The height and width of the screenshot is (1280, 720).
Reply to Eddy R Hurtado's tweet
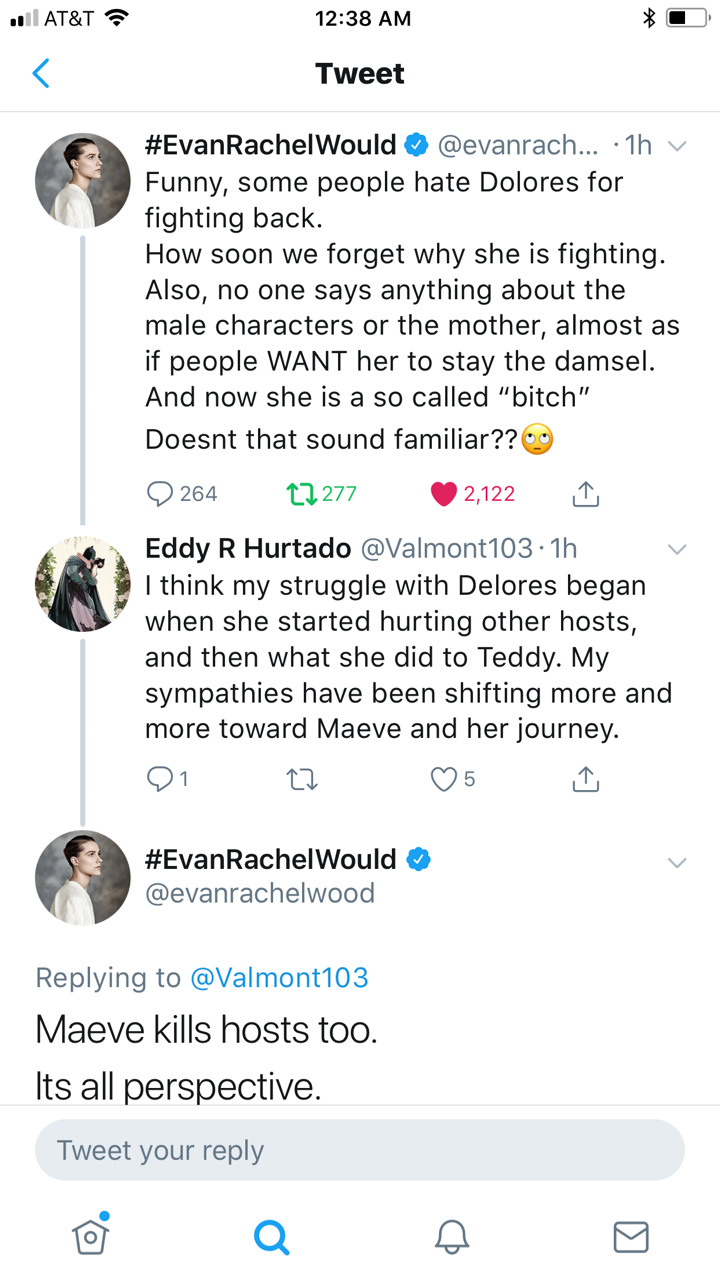(160, 780)
